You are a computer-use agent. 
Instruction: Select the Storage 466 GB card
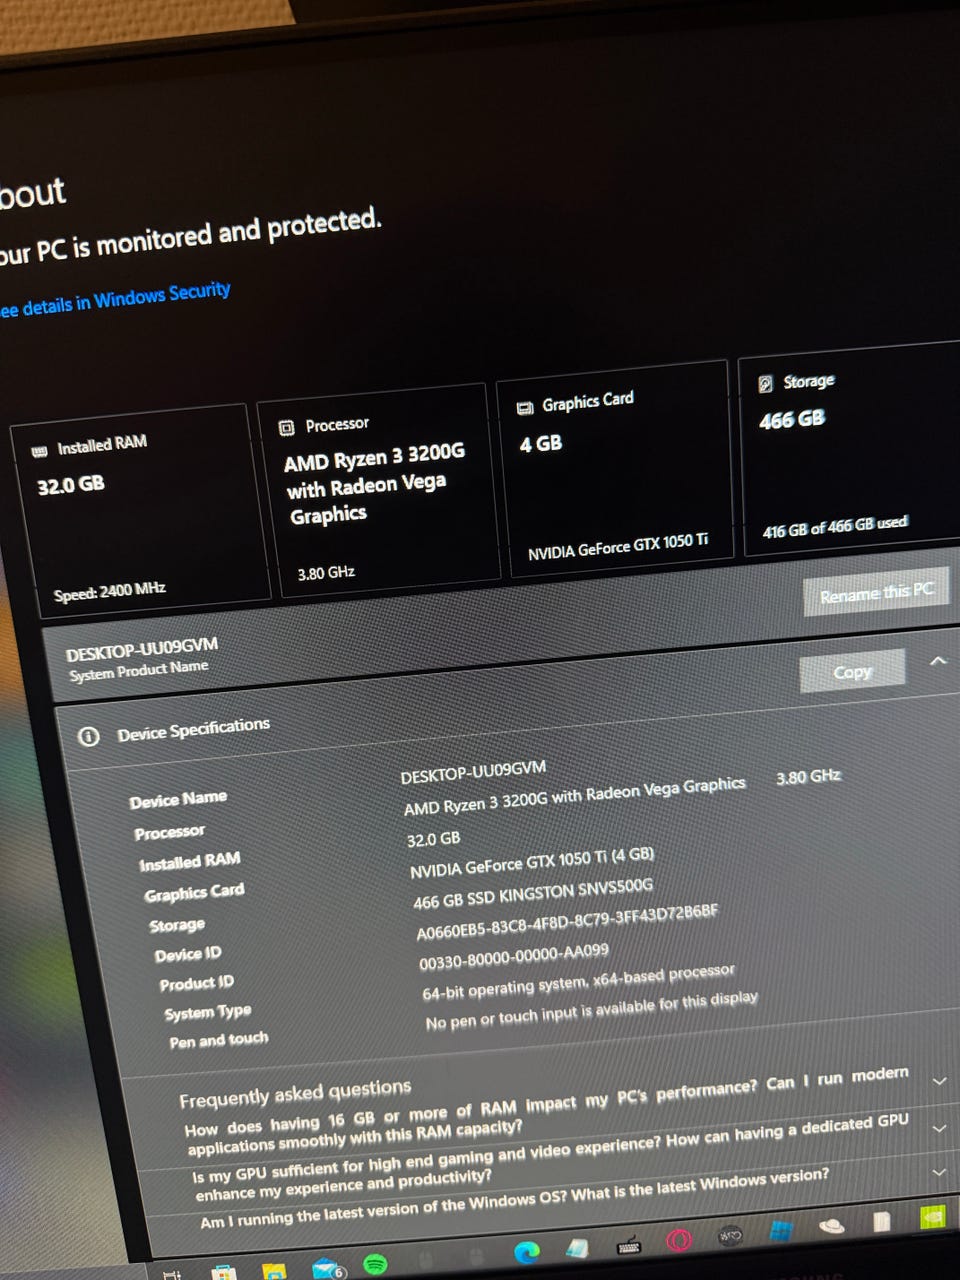850,448
